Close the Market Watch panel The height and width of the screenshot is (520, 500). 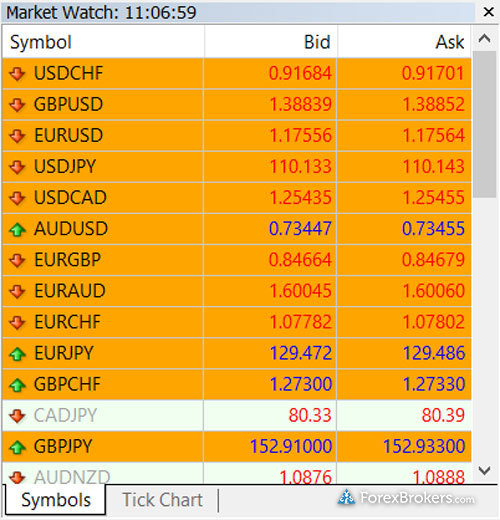(488, 12)
